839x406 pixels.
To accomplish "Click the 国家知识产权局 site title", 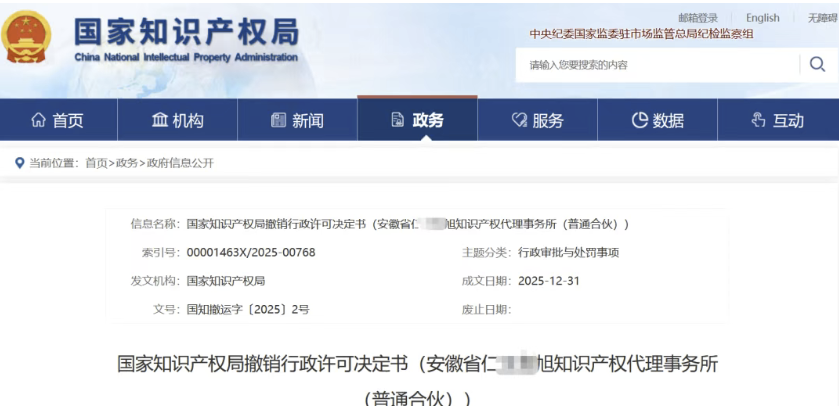I will [x=186, y=32].
